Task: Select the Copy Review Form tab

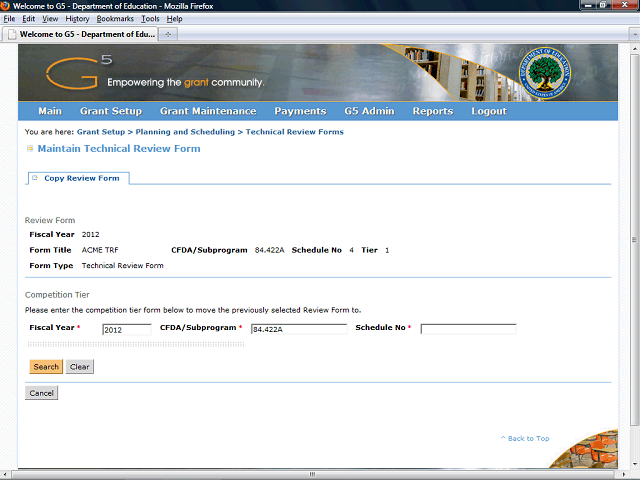Action: (79, 178)
